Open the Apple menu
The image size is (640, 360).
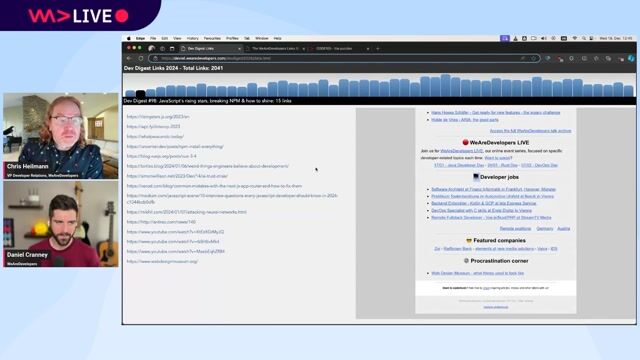pos(129,38)
